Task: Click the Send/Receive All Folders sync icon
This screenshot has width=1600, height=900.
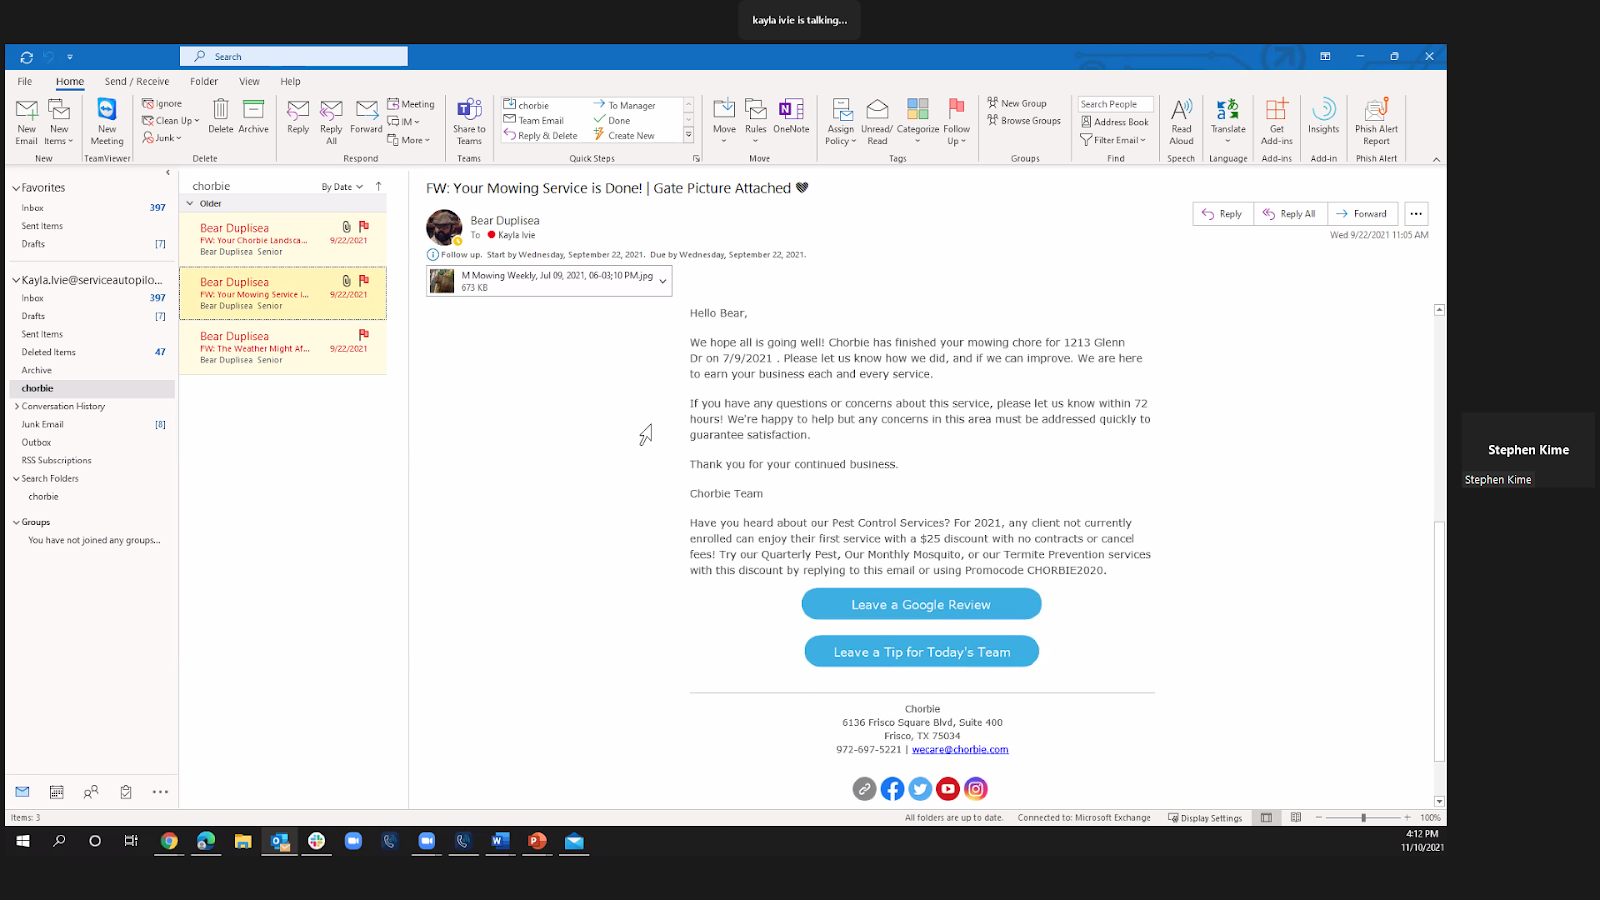Action: (26, 57)
